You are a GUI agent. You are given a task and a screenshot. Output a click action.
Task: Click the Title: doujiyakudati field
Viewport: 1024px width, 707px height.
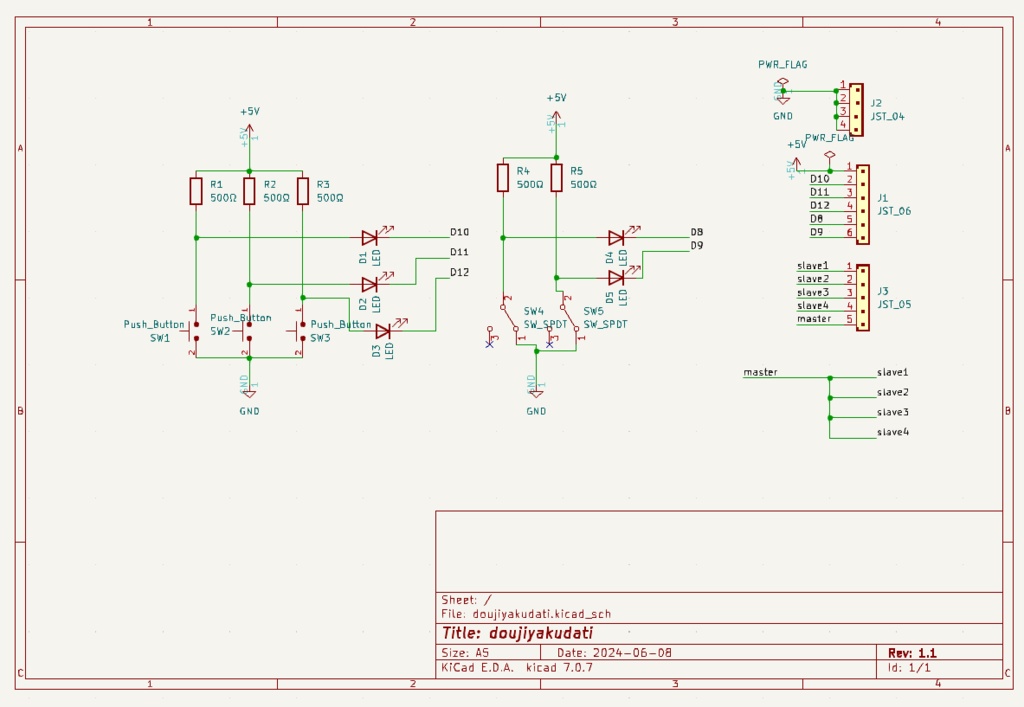point(518,633)
